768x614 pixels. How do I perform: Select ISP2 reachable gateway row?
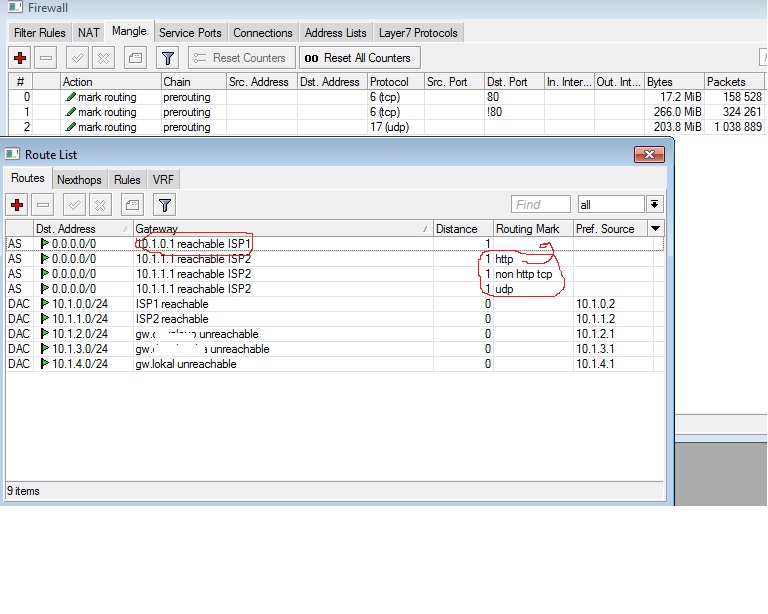(335, 319)
